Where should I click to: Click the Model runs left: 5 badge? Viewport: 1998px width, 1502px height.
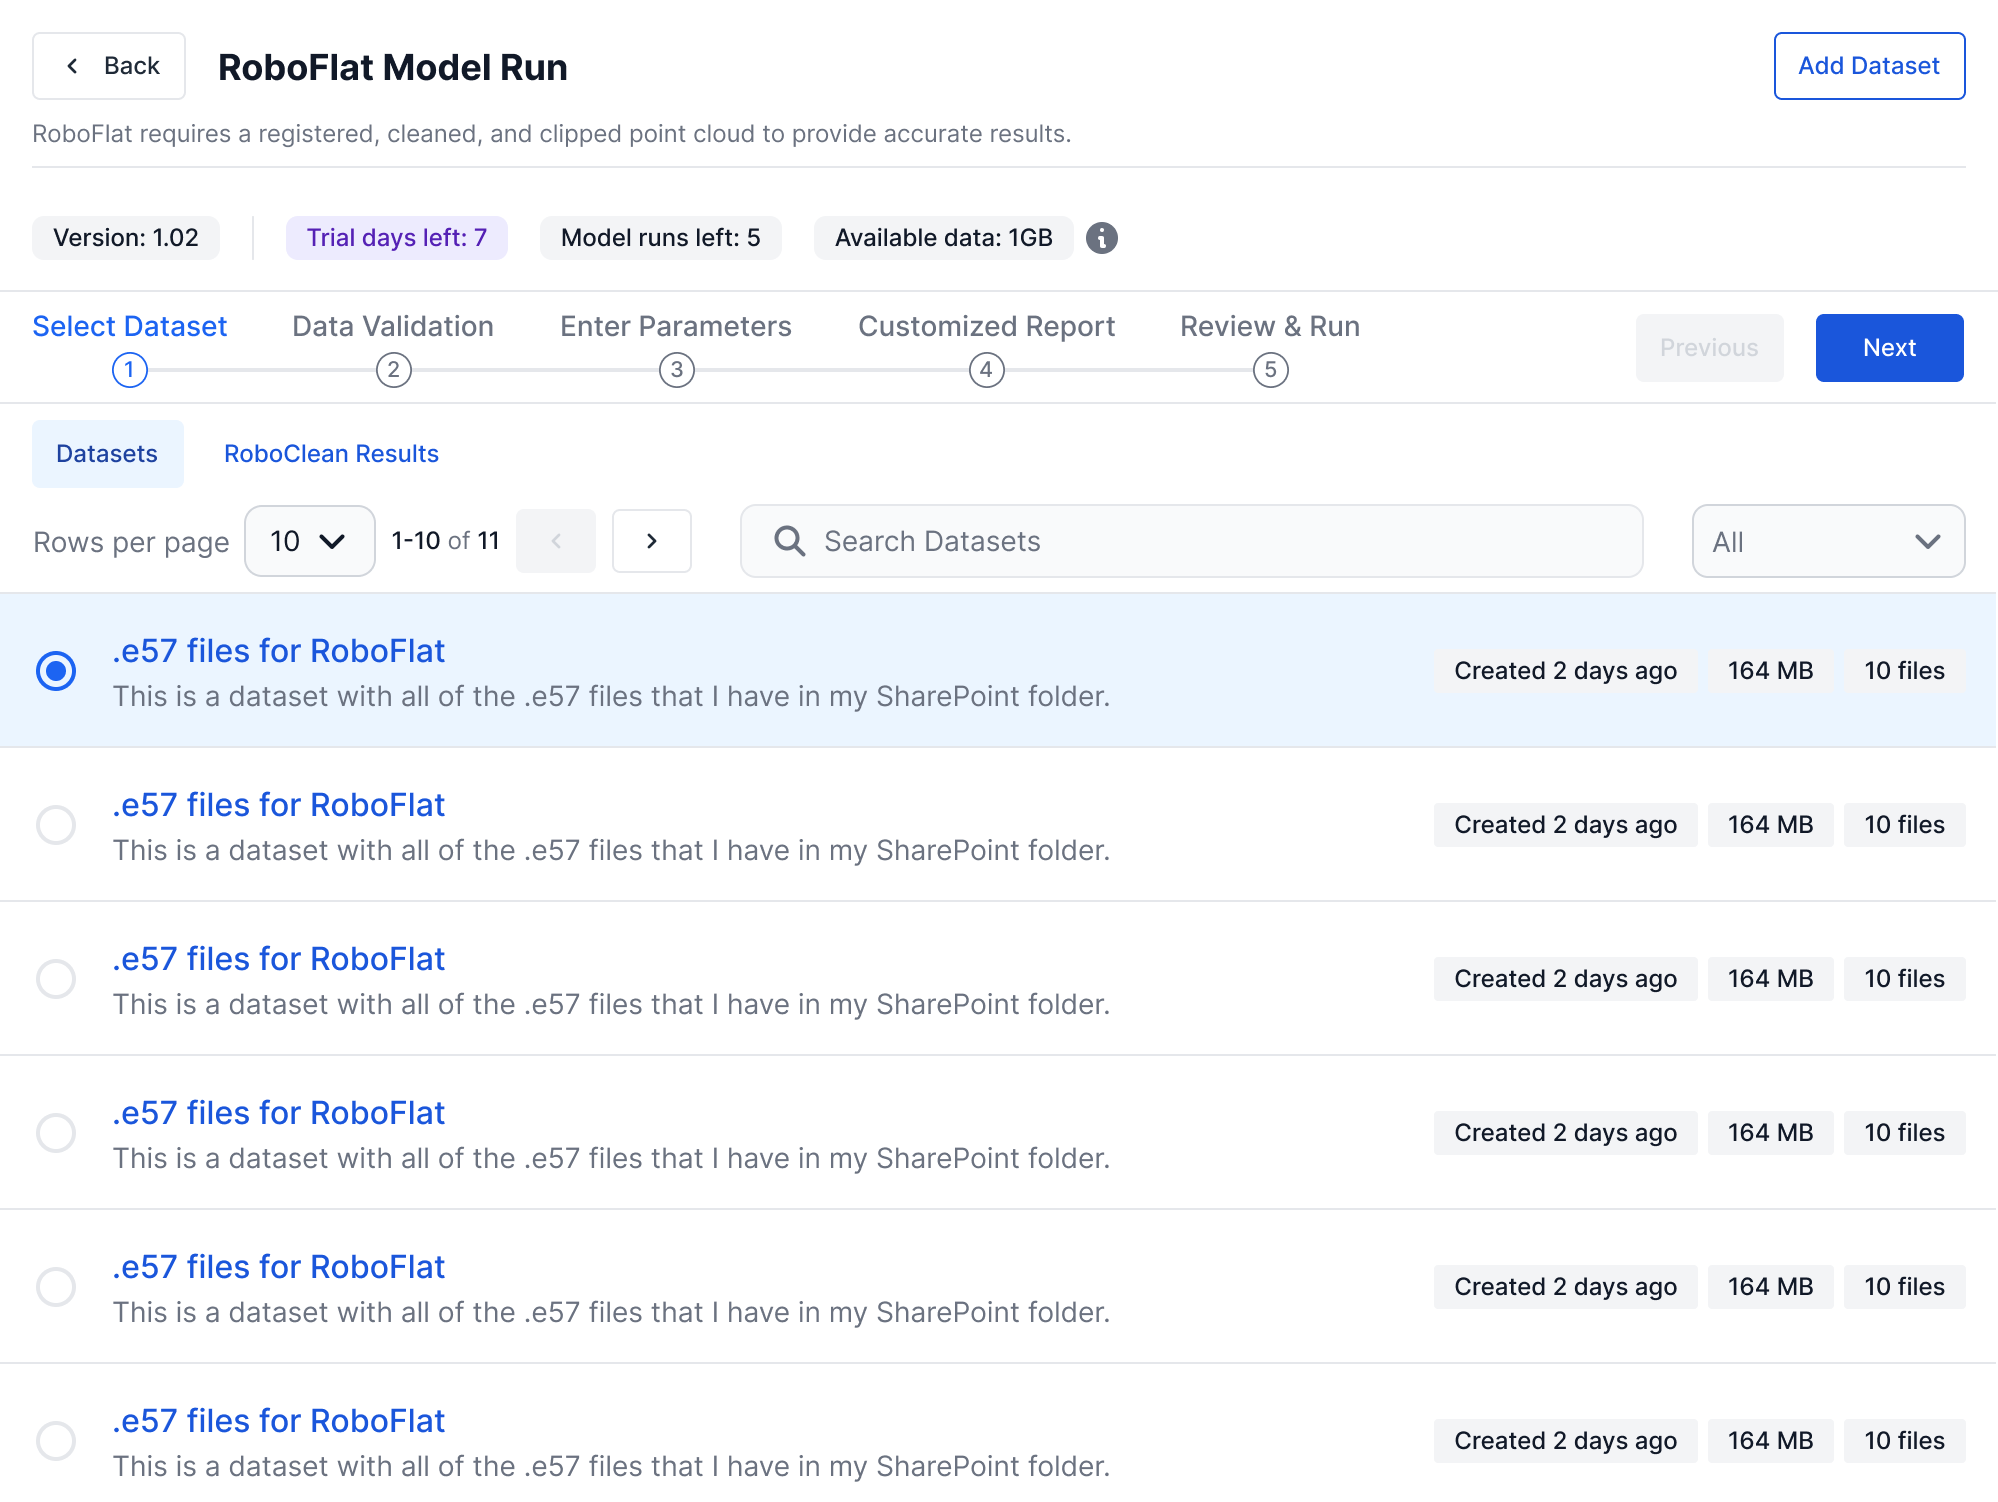661,238
